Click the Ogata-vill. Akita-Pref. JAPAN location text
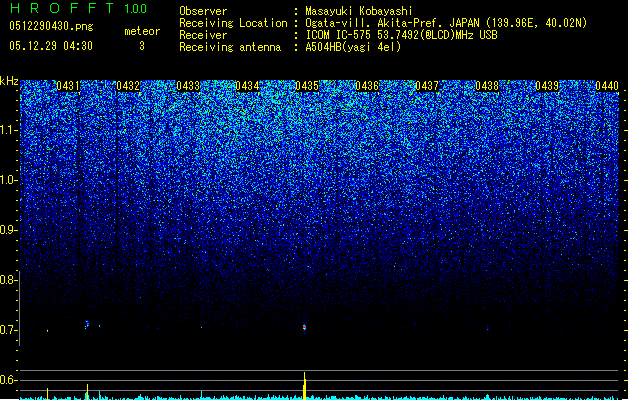 pos(446,23)
